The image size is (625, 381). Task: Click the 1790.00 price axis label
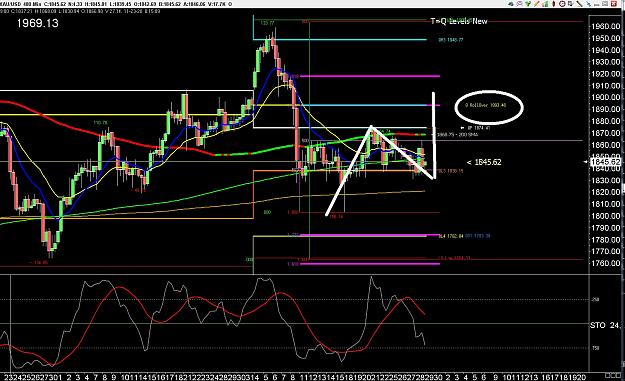pos(605,228)
